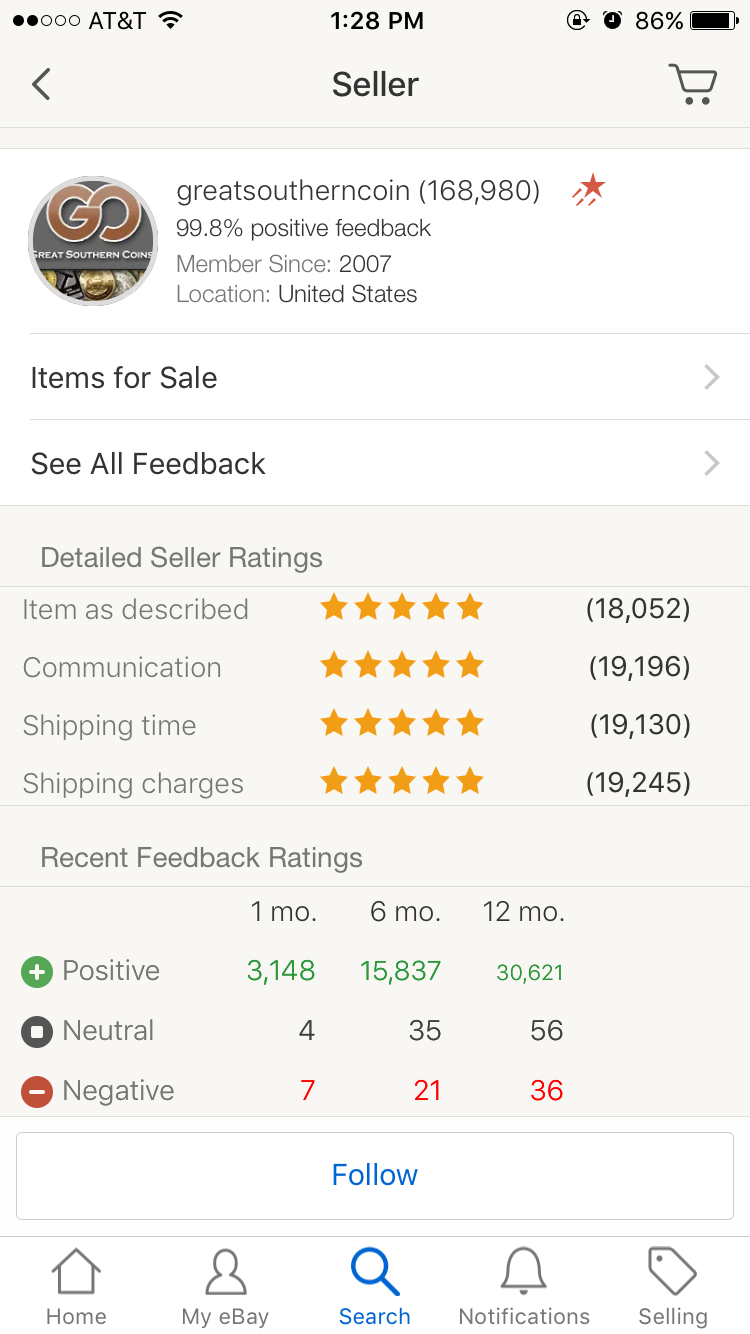Tap the greatsoutherncoin seller name
750x1334 pixels.
pyautogui.click(x=294, y=191)
